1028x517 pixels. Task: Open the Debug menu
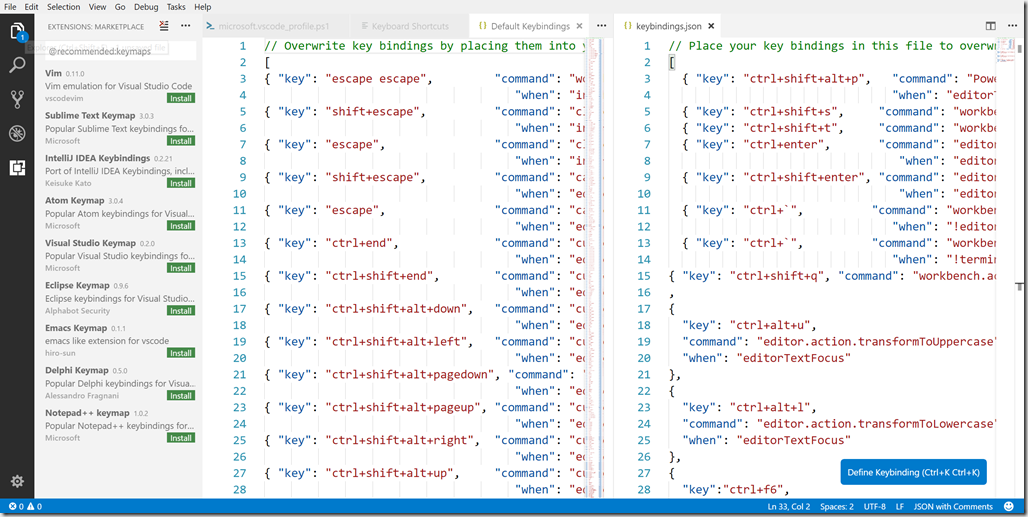(x=146, y=7)
